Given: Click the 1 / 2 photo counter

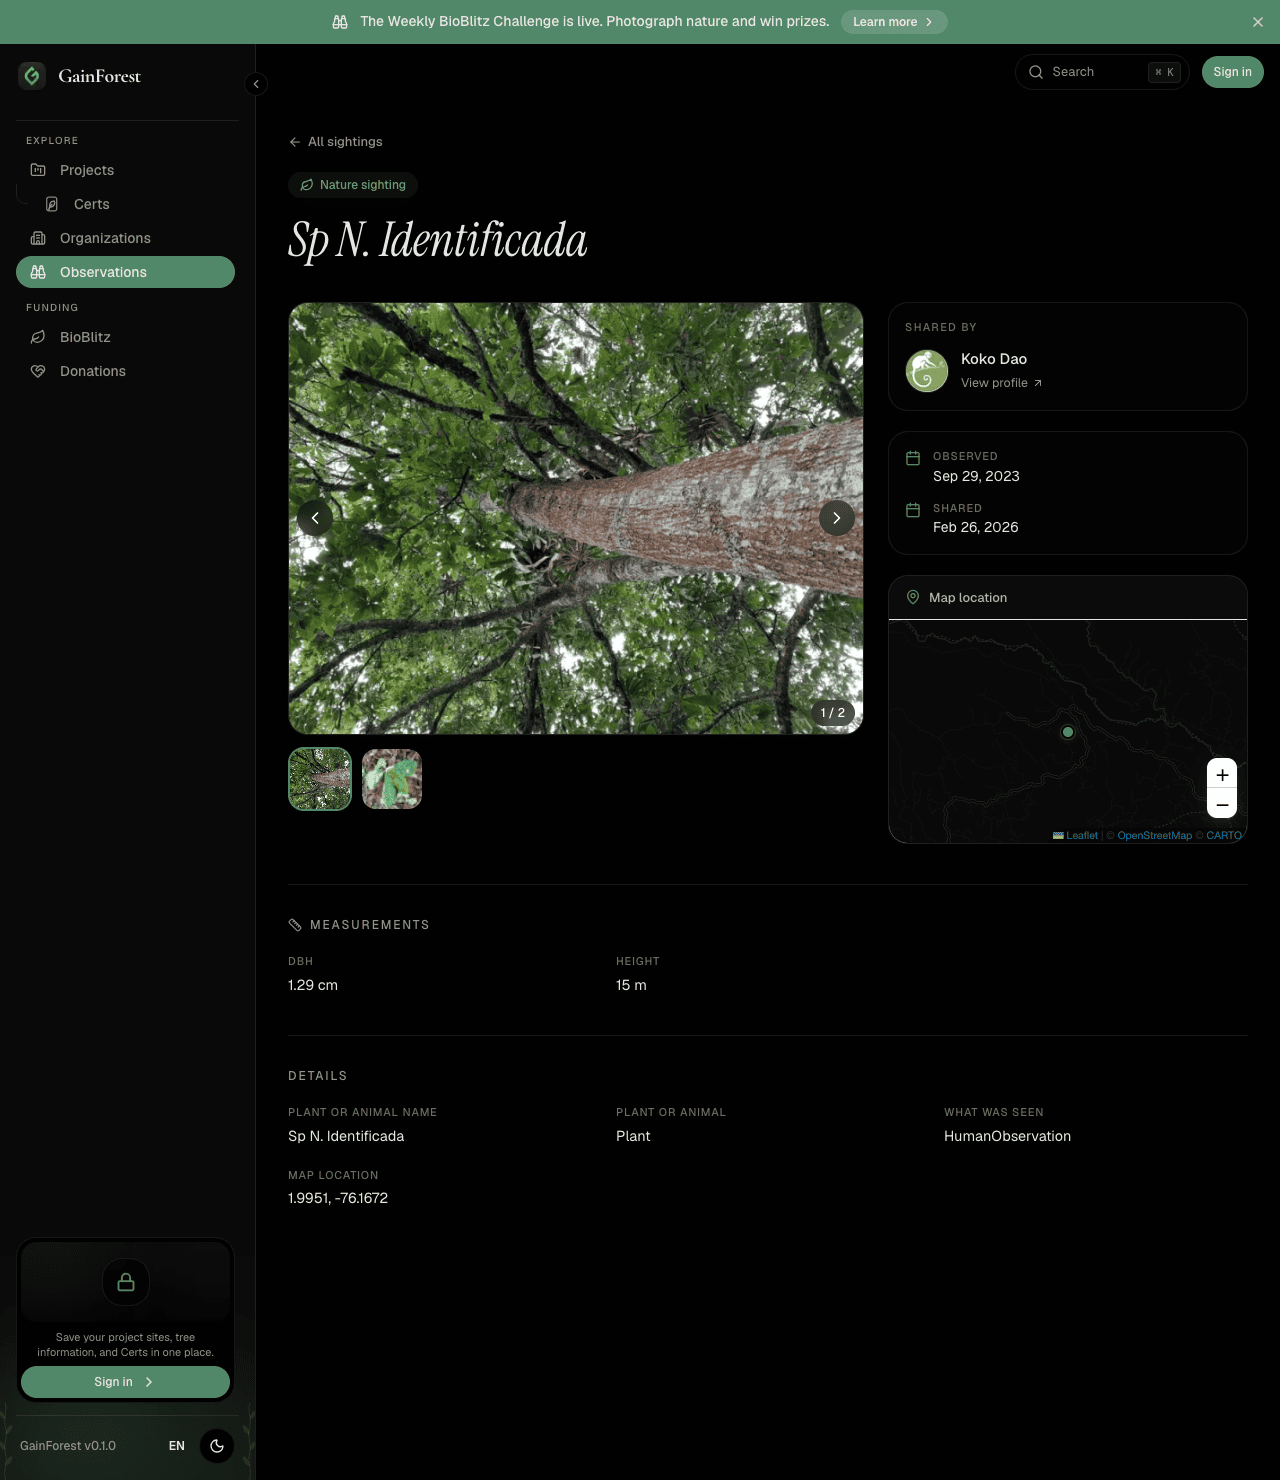Looking at the screenshot, I should [x=833, y=713].
